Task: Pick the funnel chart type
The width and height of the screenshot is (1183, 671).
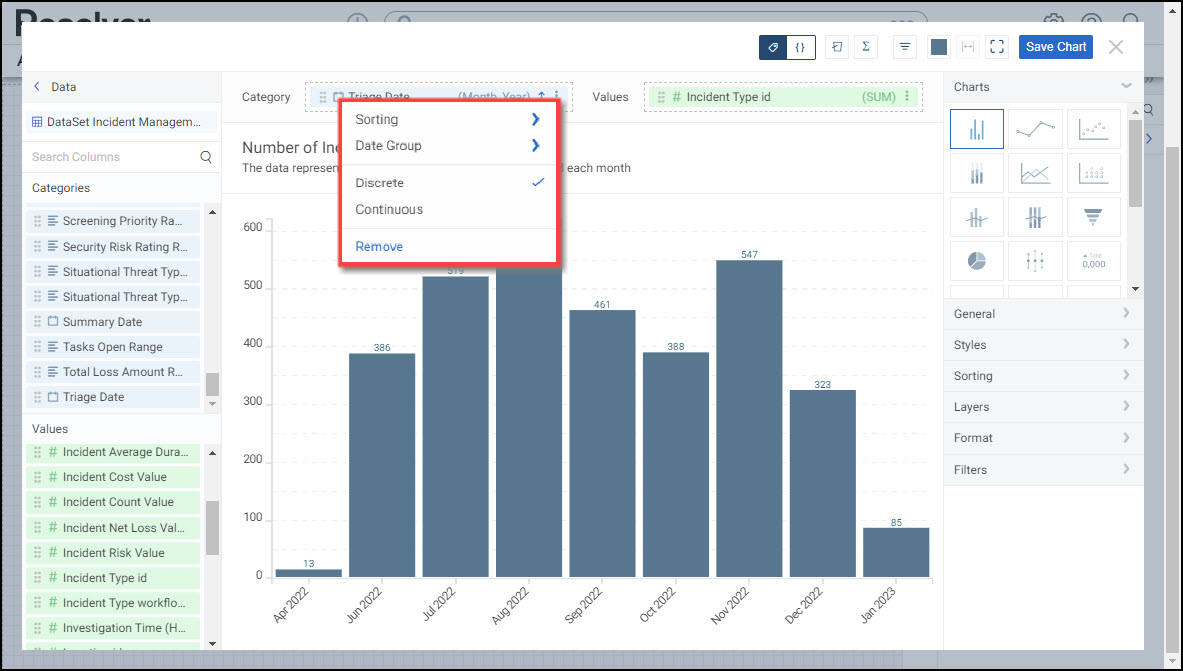Action: [x=1093, y=215]
